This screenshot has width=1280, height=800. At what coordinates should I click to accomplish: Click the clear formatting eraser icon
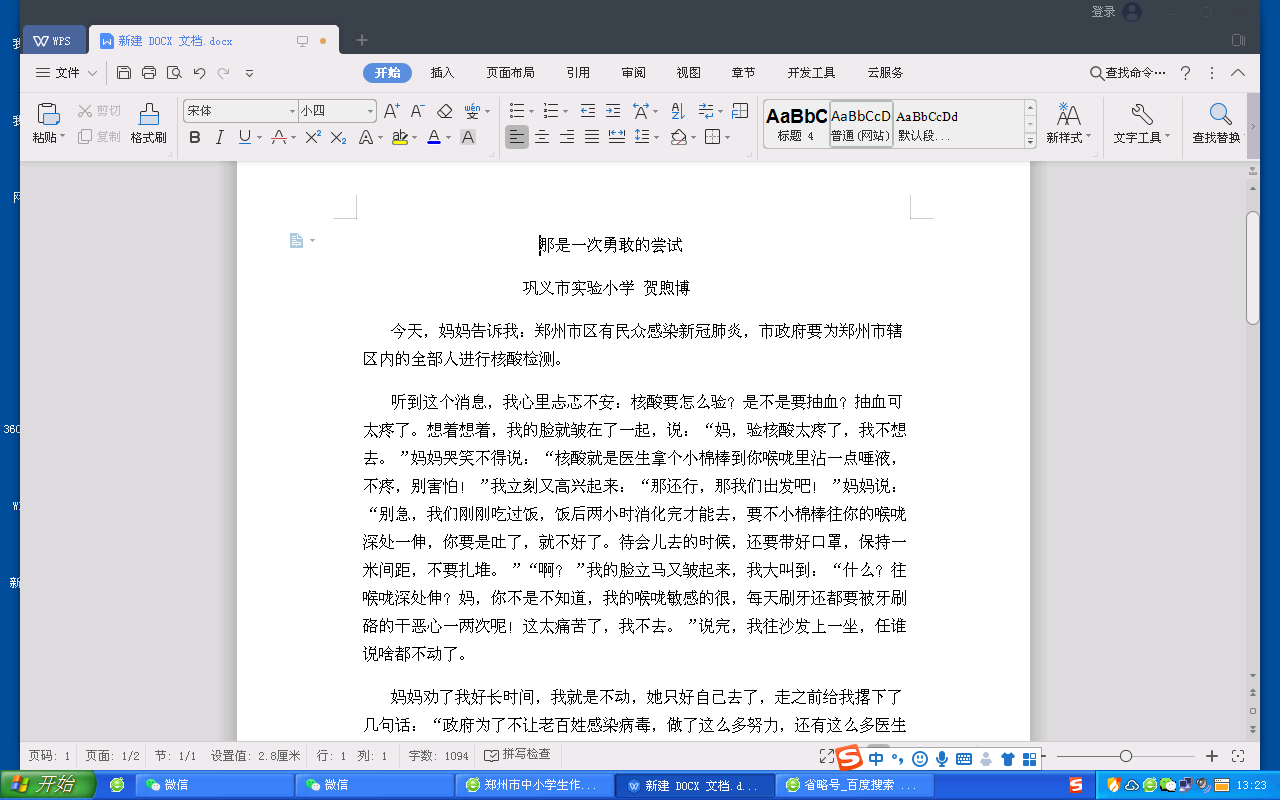445,111
